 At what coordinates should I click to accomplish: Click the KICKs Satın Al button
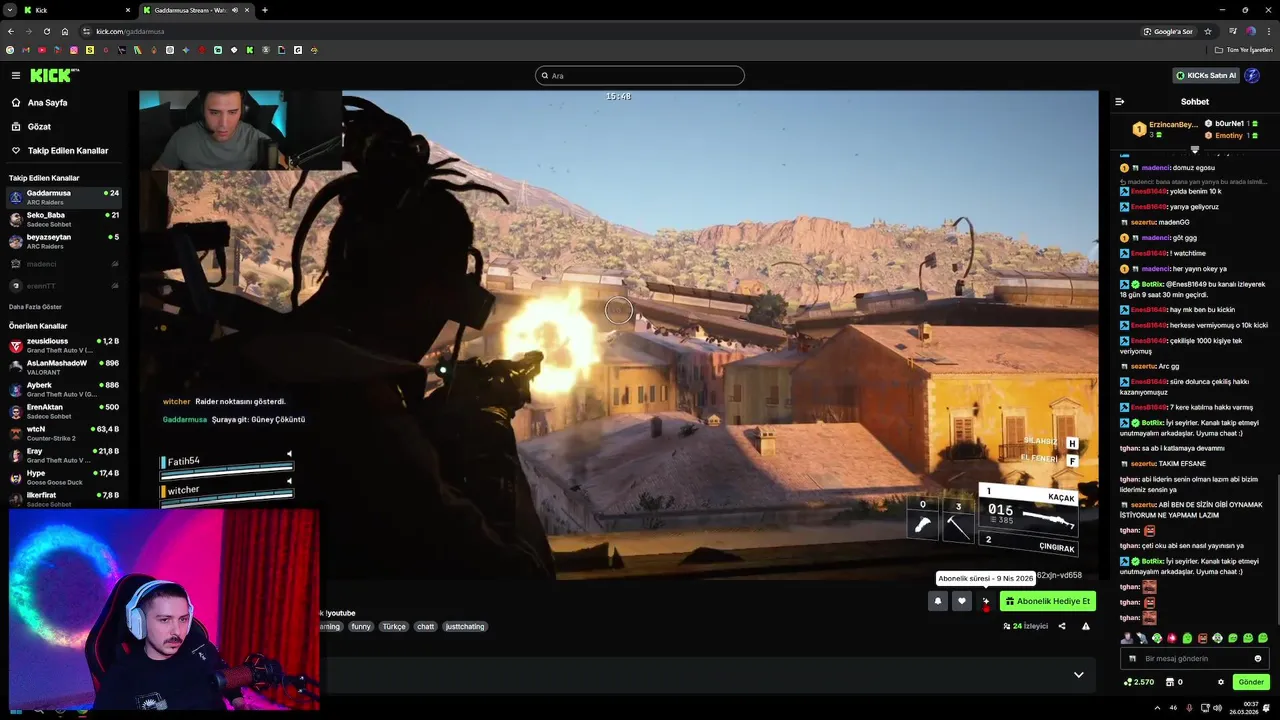click(x=1205, y=75)
